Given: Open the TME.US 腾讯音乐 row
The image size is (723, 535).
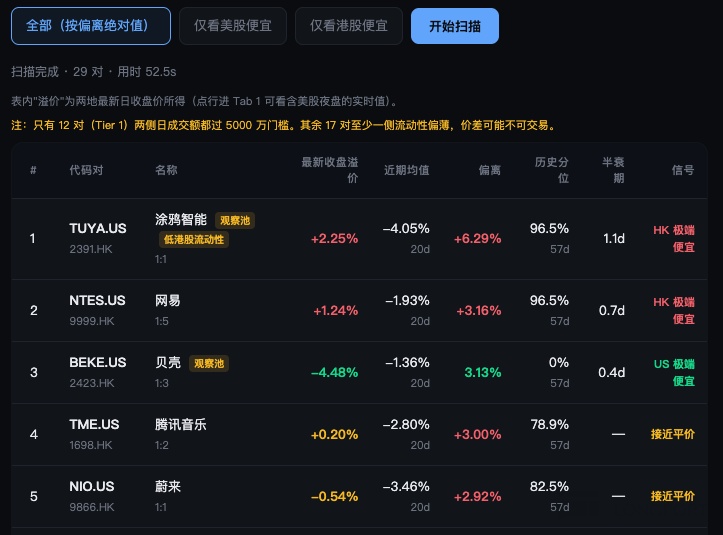Looking at the screenshot, I should coord(359,434).
